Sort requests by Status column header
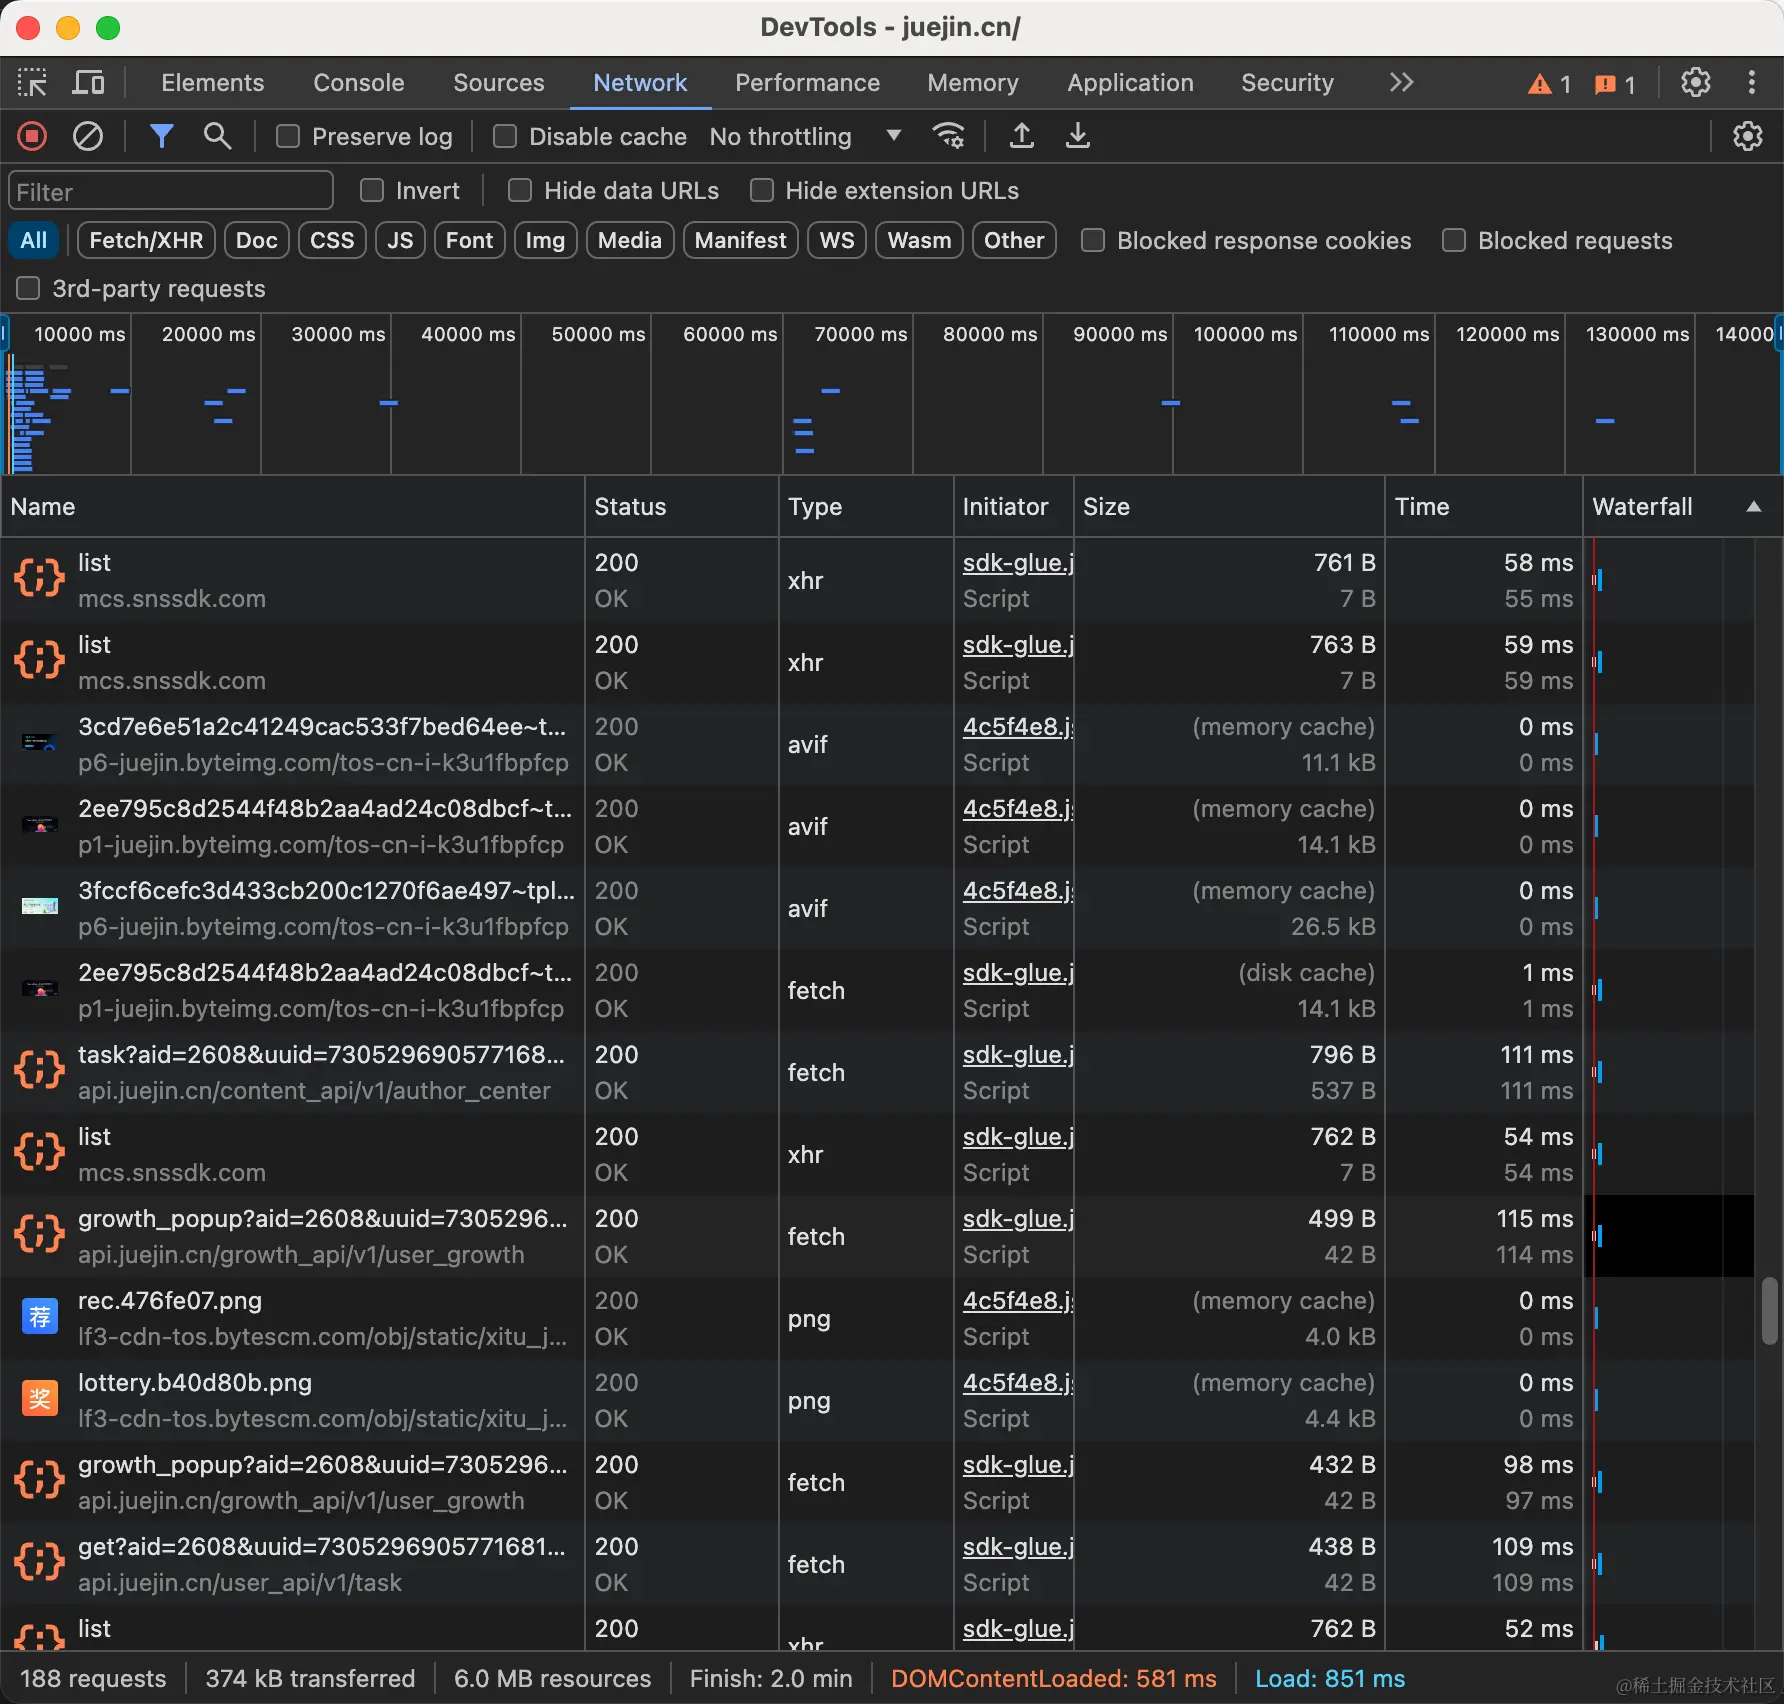1784x1704 pixels. tap(681, 507)
